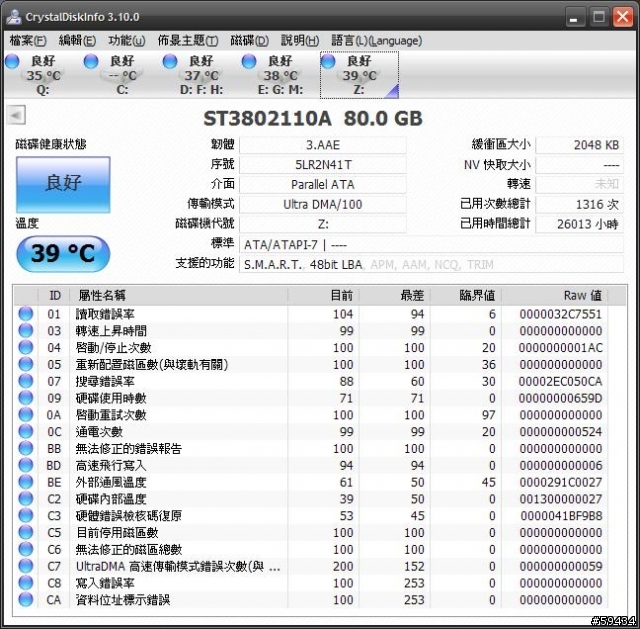The image size is (640, 629).
Task: Click status orb for attribute C6 無法修正的磁區總數
Action: [x=26, y=549]
